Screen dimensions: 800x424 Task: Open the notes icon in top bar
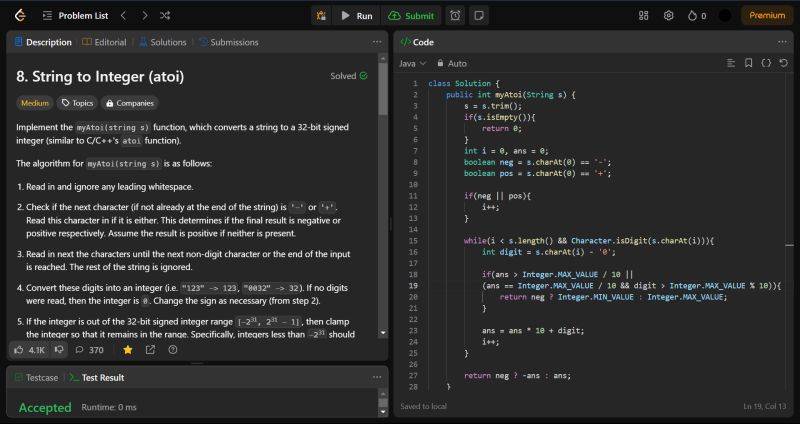(x=480, y=15)
